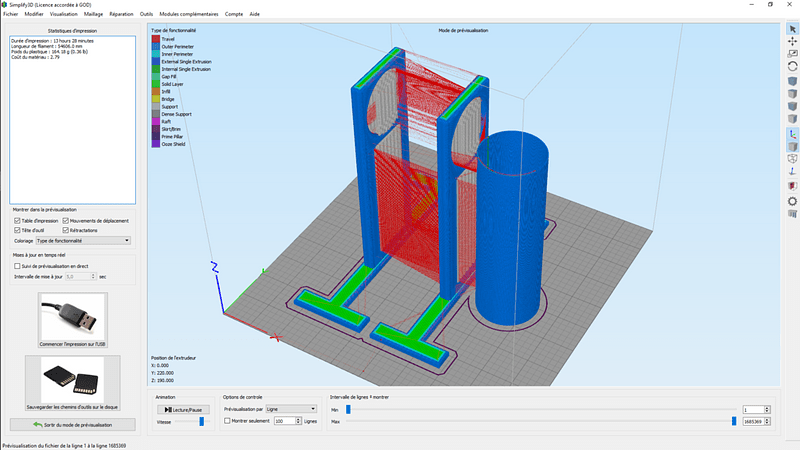Open the Aide menu
This screenshot has width=800, height=450.
click(255, 14)
